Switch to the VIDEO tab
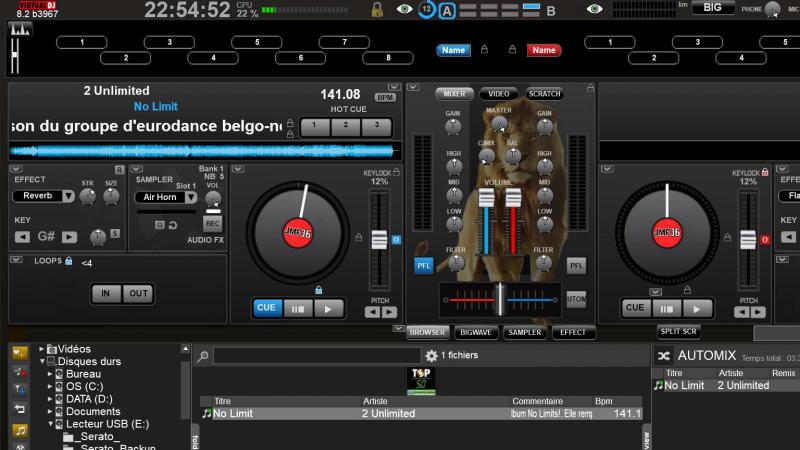This screenshot has height=450, width=800. coord(498,94)
